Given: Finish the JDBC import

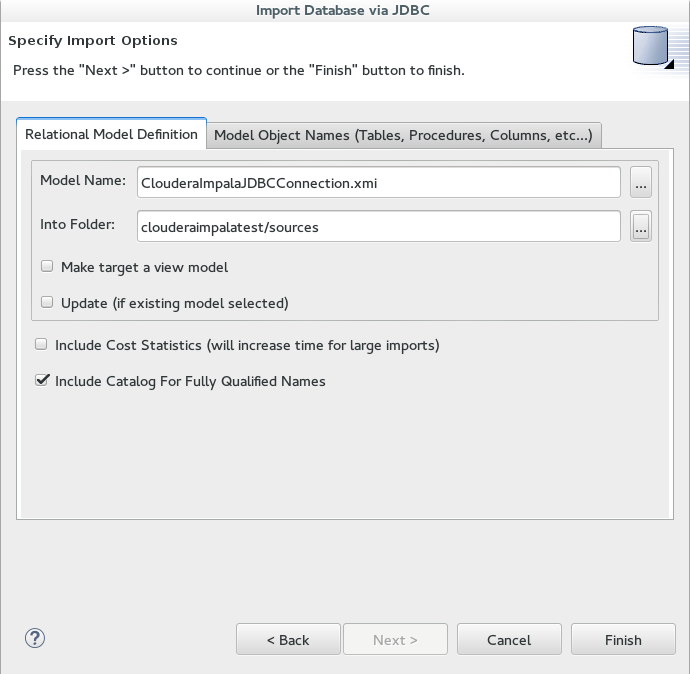Looking at the screenshot, I should point(623,639).
